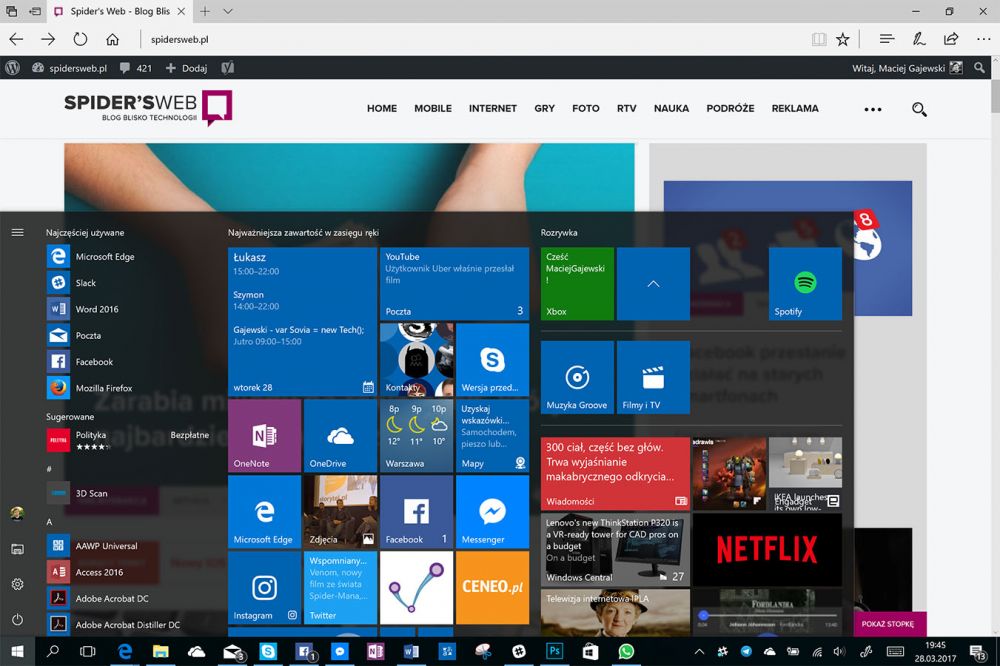Image resolution: width=1000 pixels, height=666 pixels.
Task: Expand the # group header in apps list
Action: tap(49, 469)
